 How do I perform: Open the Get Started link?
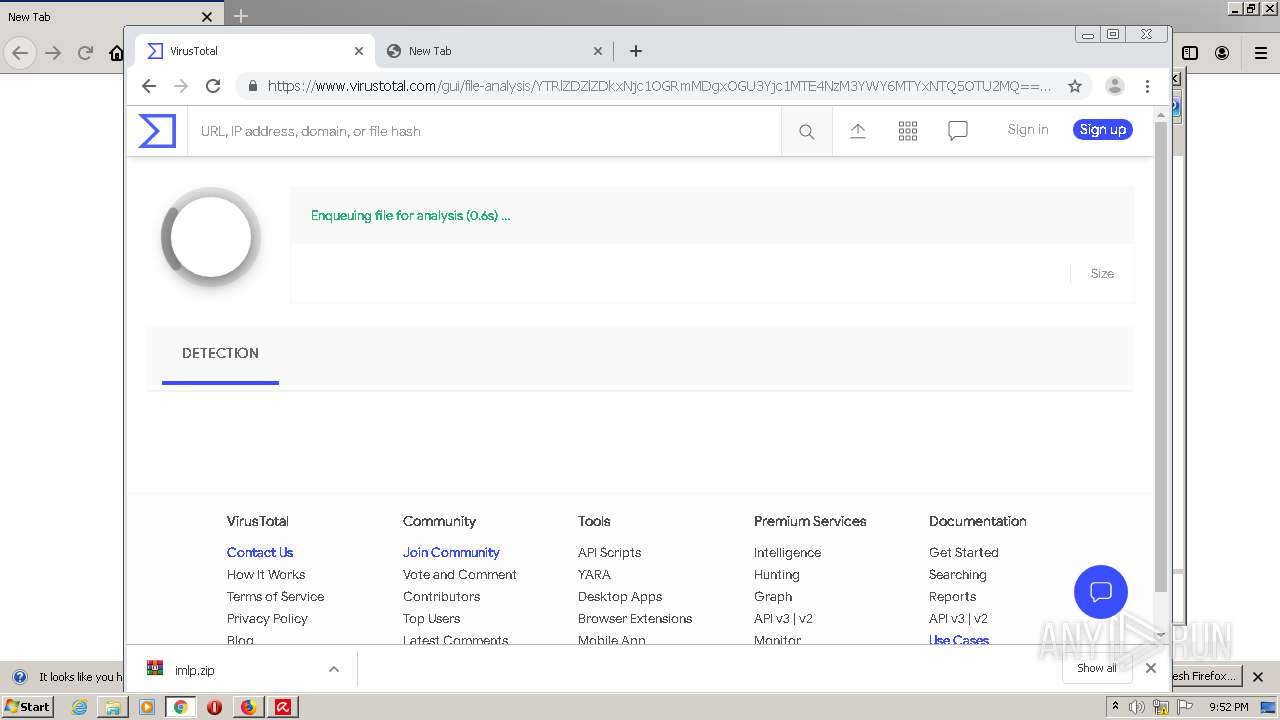point(963,552)
